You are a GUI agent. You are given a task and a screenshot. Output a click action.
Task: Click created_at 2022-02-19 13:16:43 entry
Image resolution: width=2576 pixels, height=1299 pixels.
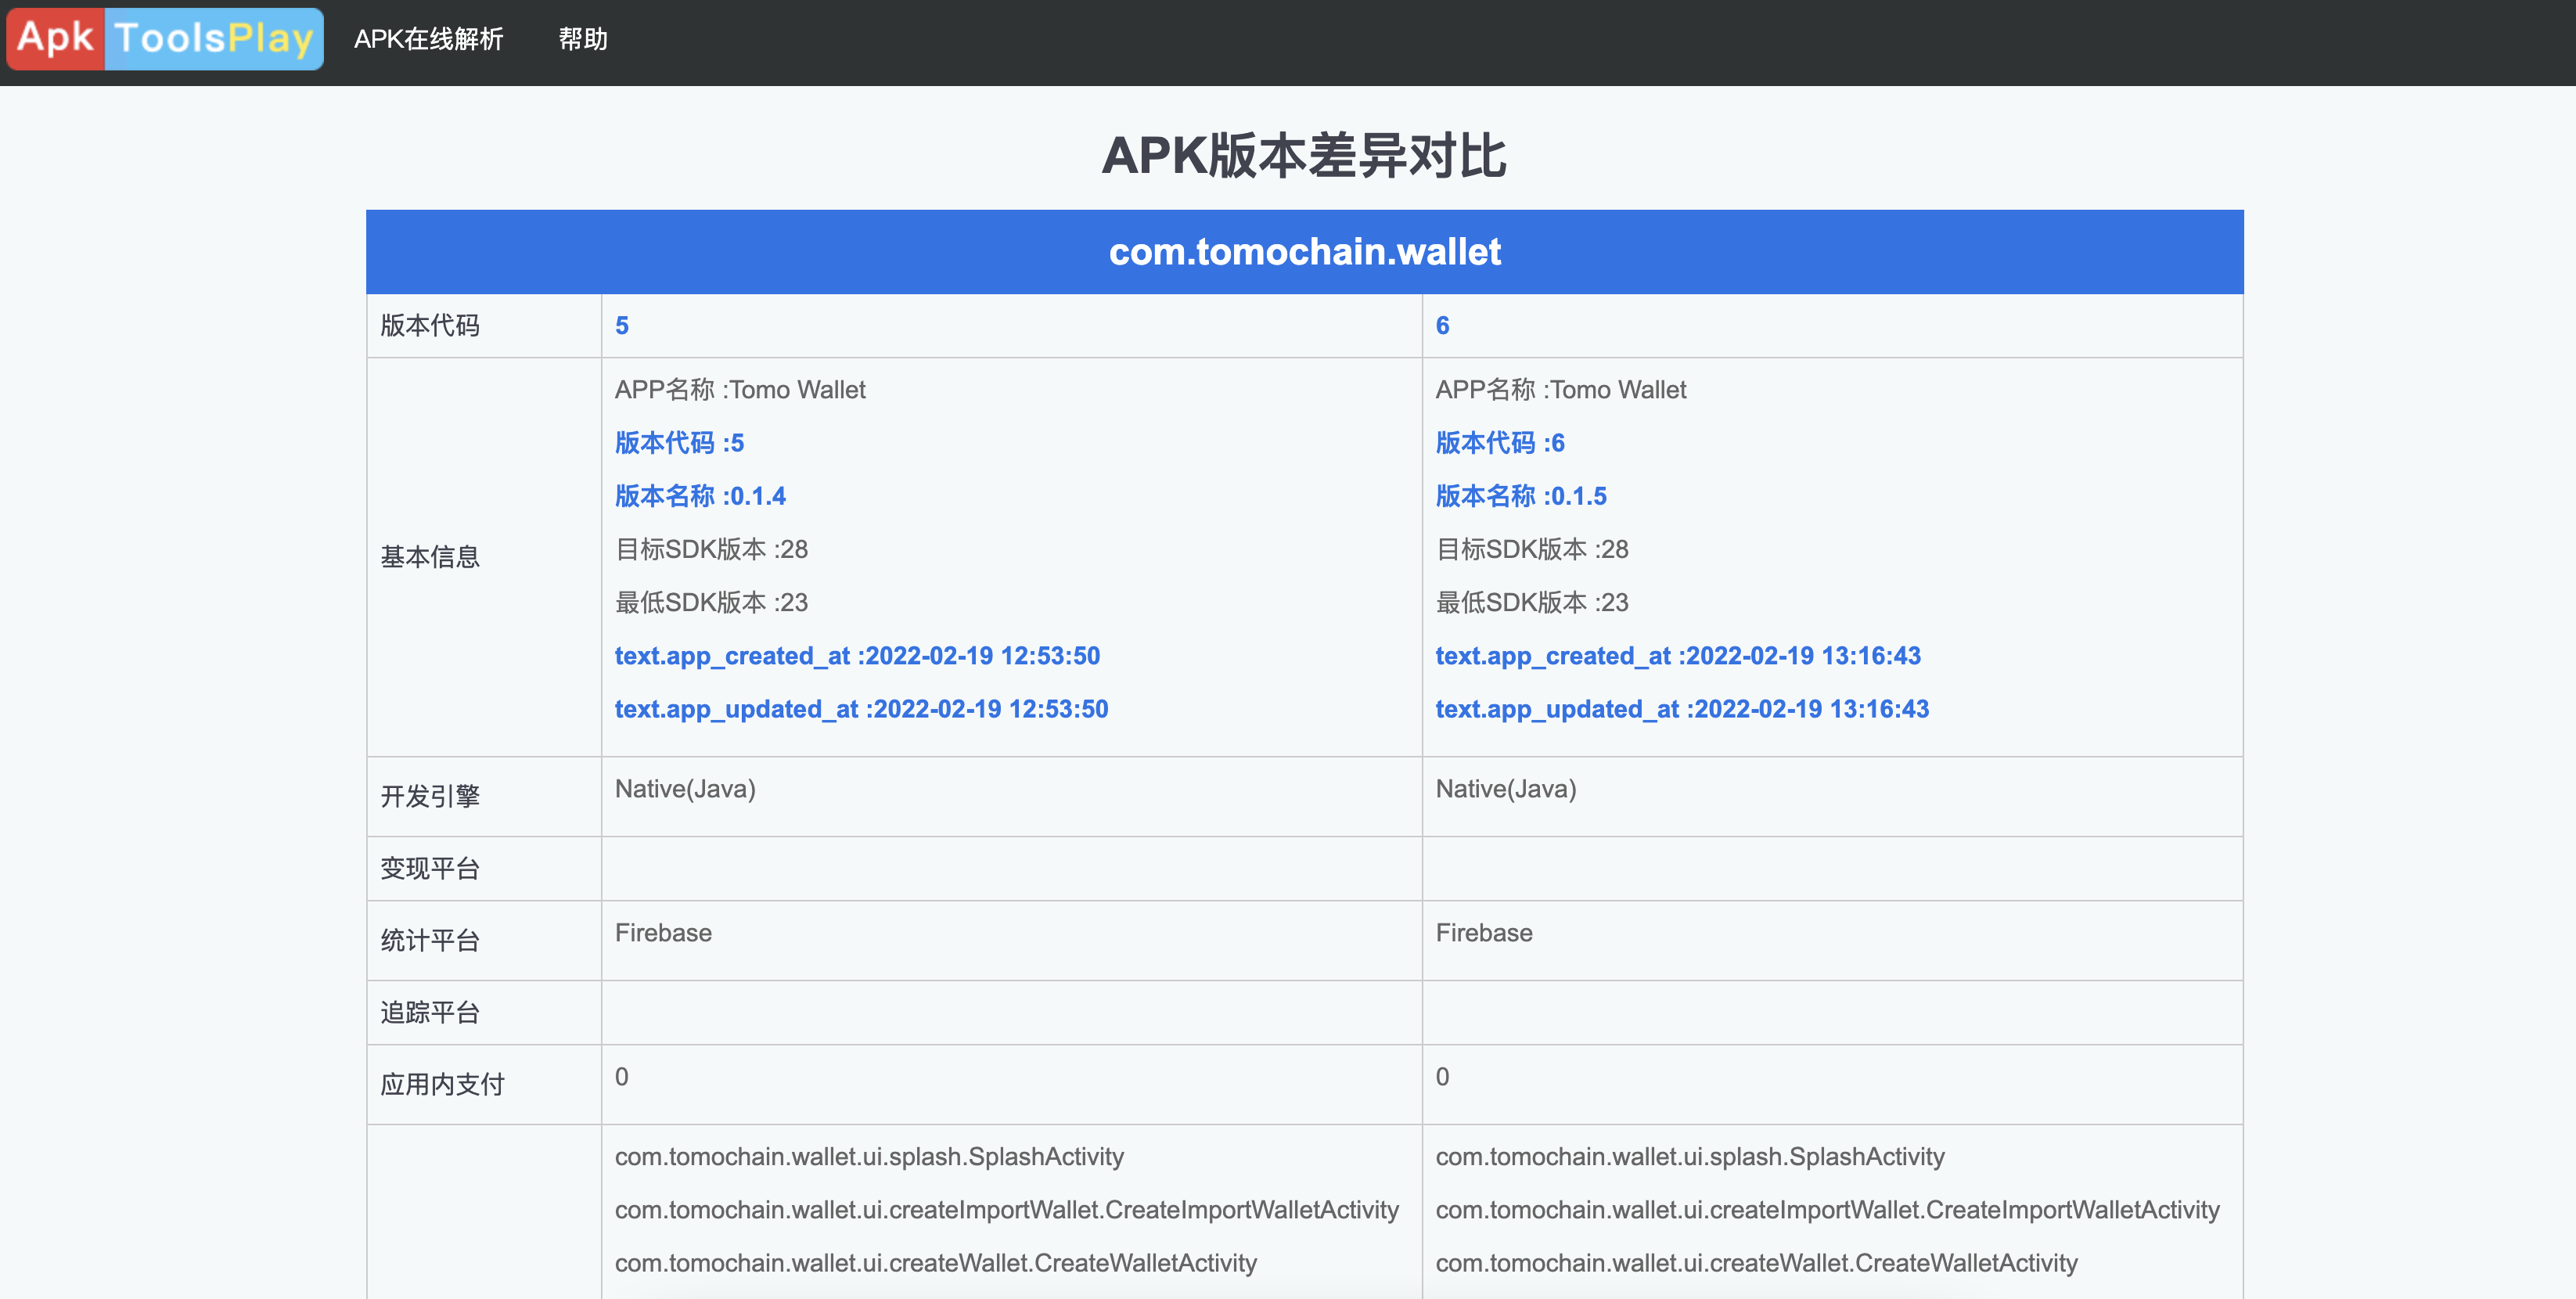coord(1678,656)
